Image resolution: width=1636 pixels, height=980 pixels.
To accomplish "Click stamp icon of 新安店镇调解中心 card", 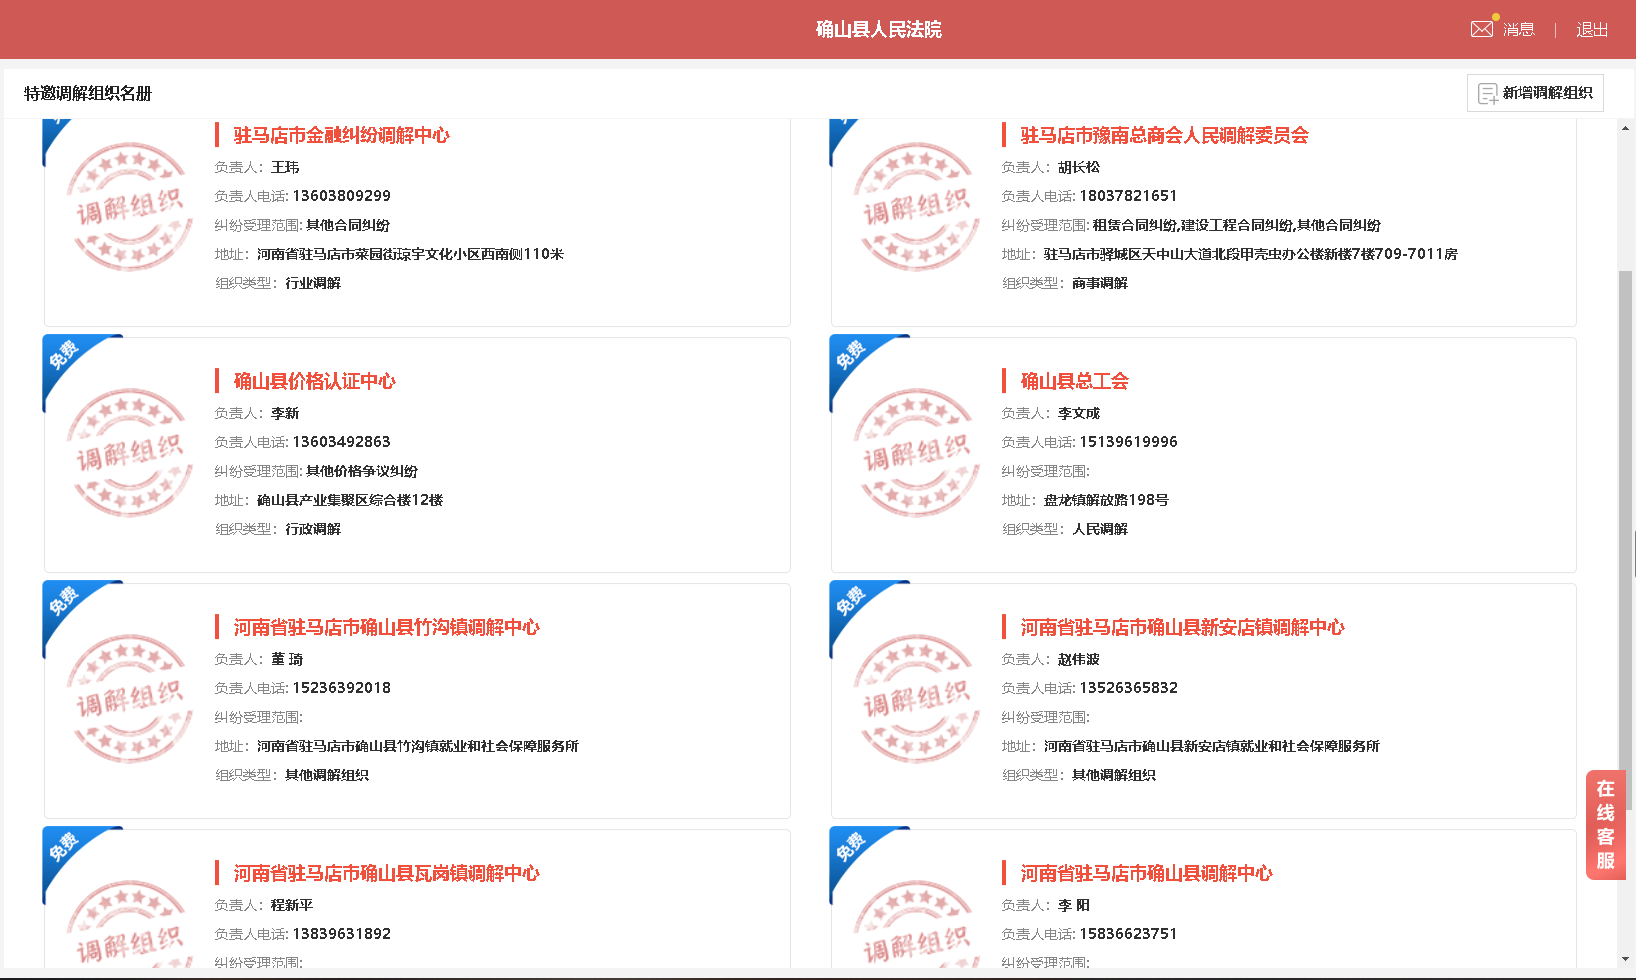I will click(917, 699).
